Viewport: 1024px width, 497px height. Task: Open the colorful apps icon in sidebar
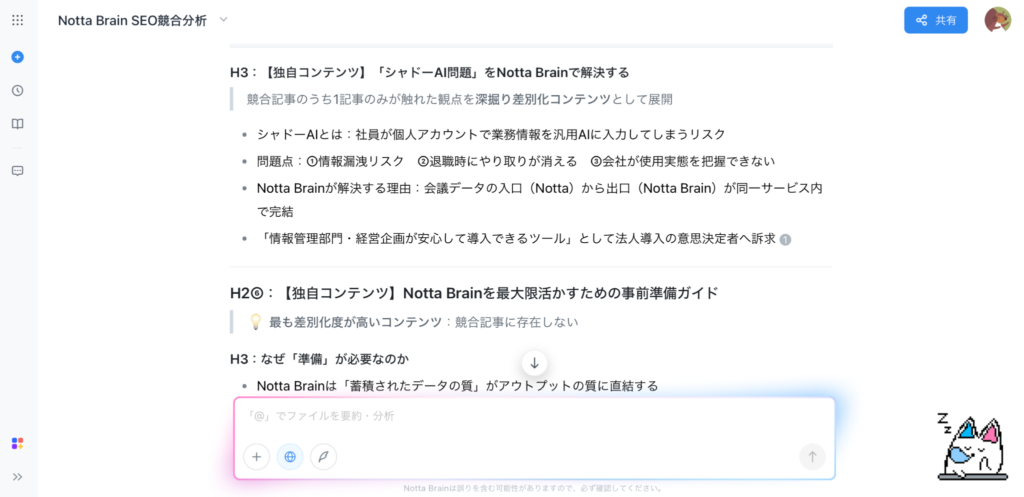(18, 443)
